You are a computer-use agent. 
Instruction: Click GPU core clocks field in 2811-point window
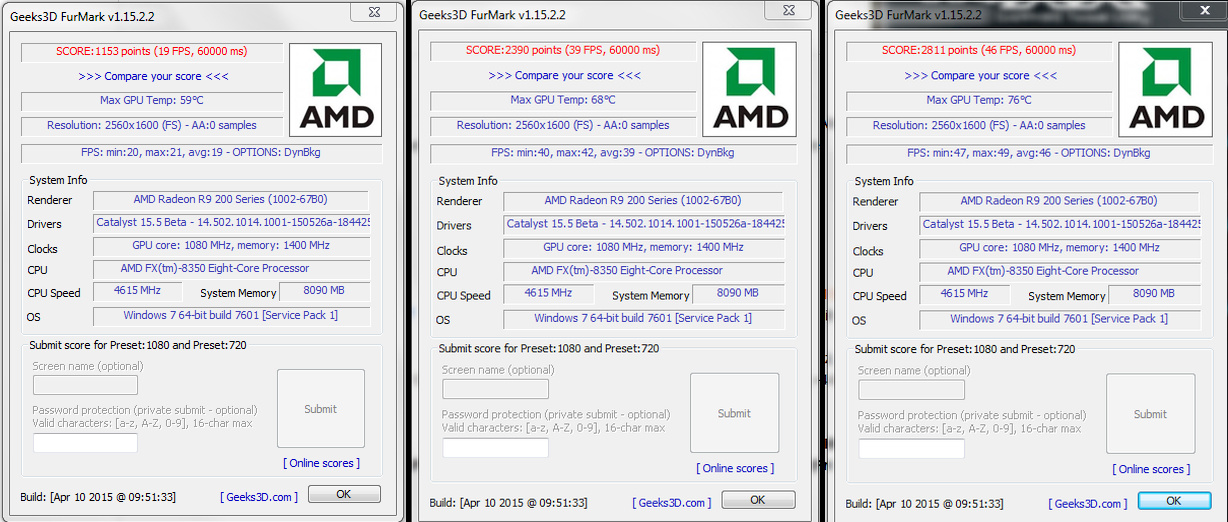point(1060,247)
